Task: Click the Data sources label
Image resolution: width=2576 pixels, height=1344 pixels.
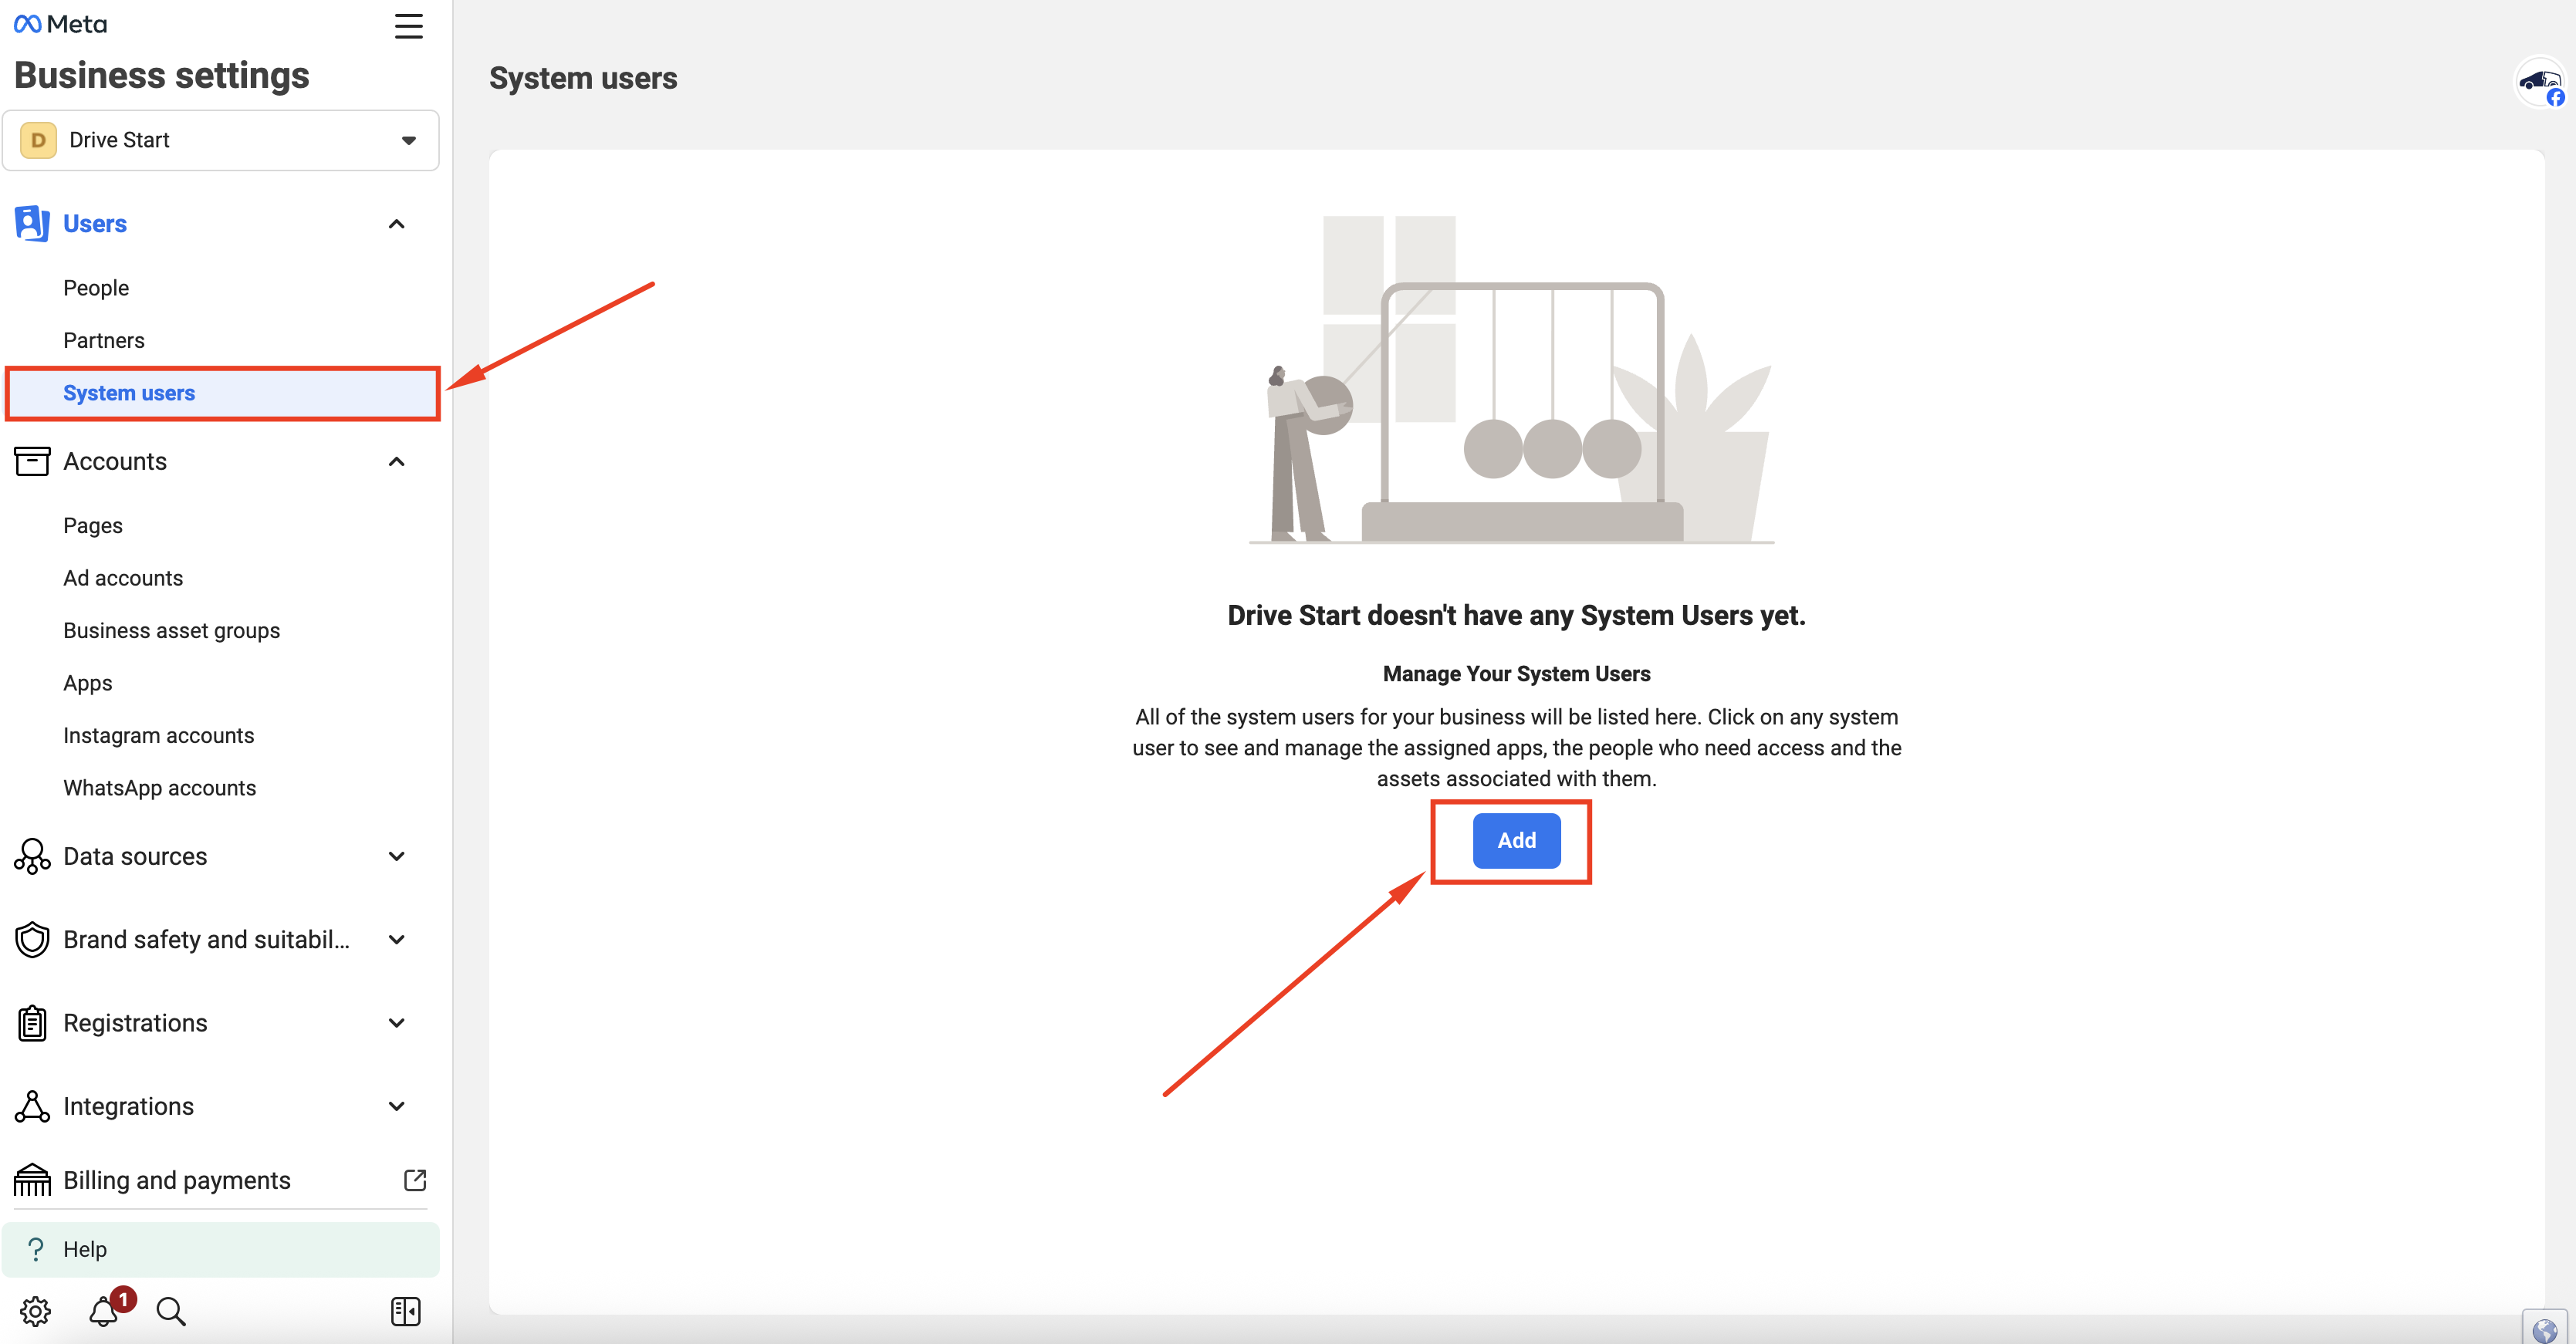Action: [x=135, y=856]
